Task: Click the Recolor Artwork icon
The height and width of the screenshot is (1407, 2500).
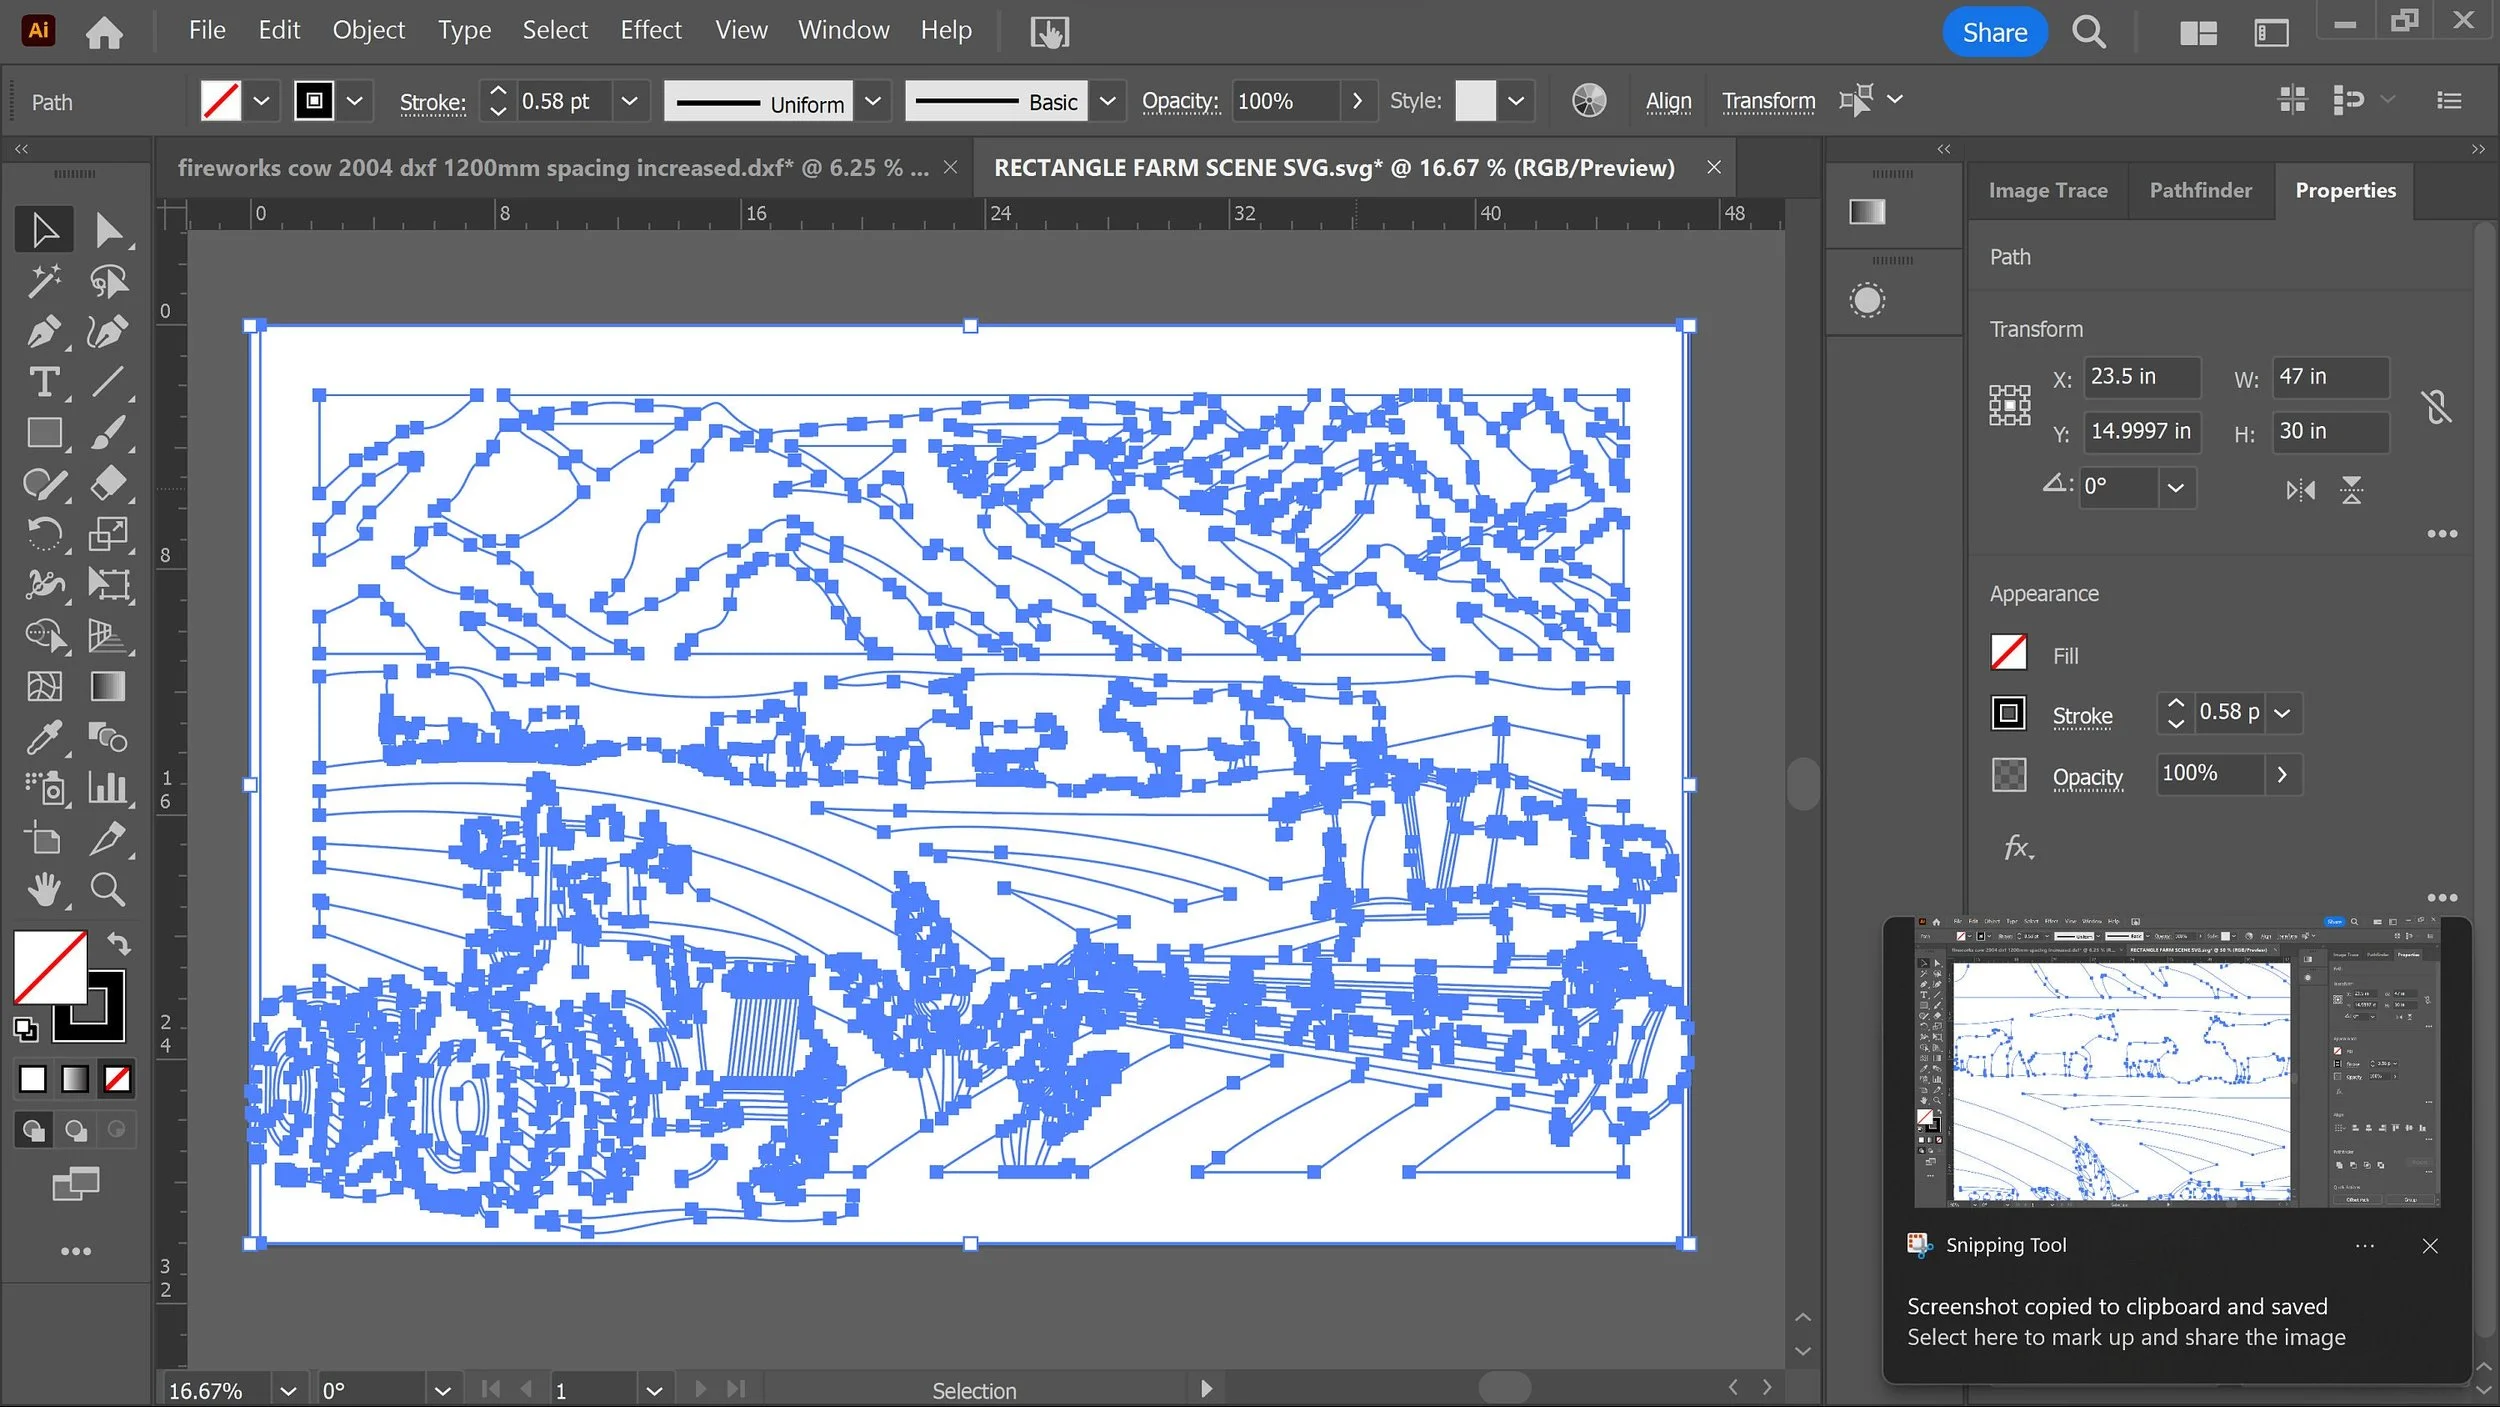Action: click(x=1588, y=101)
